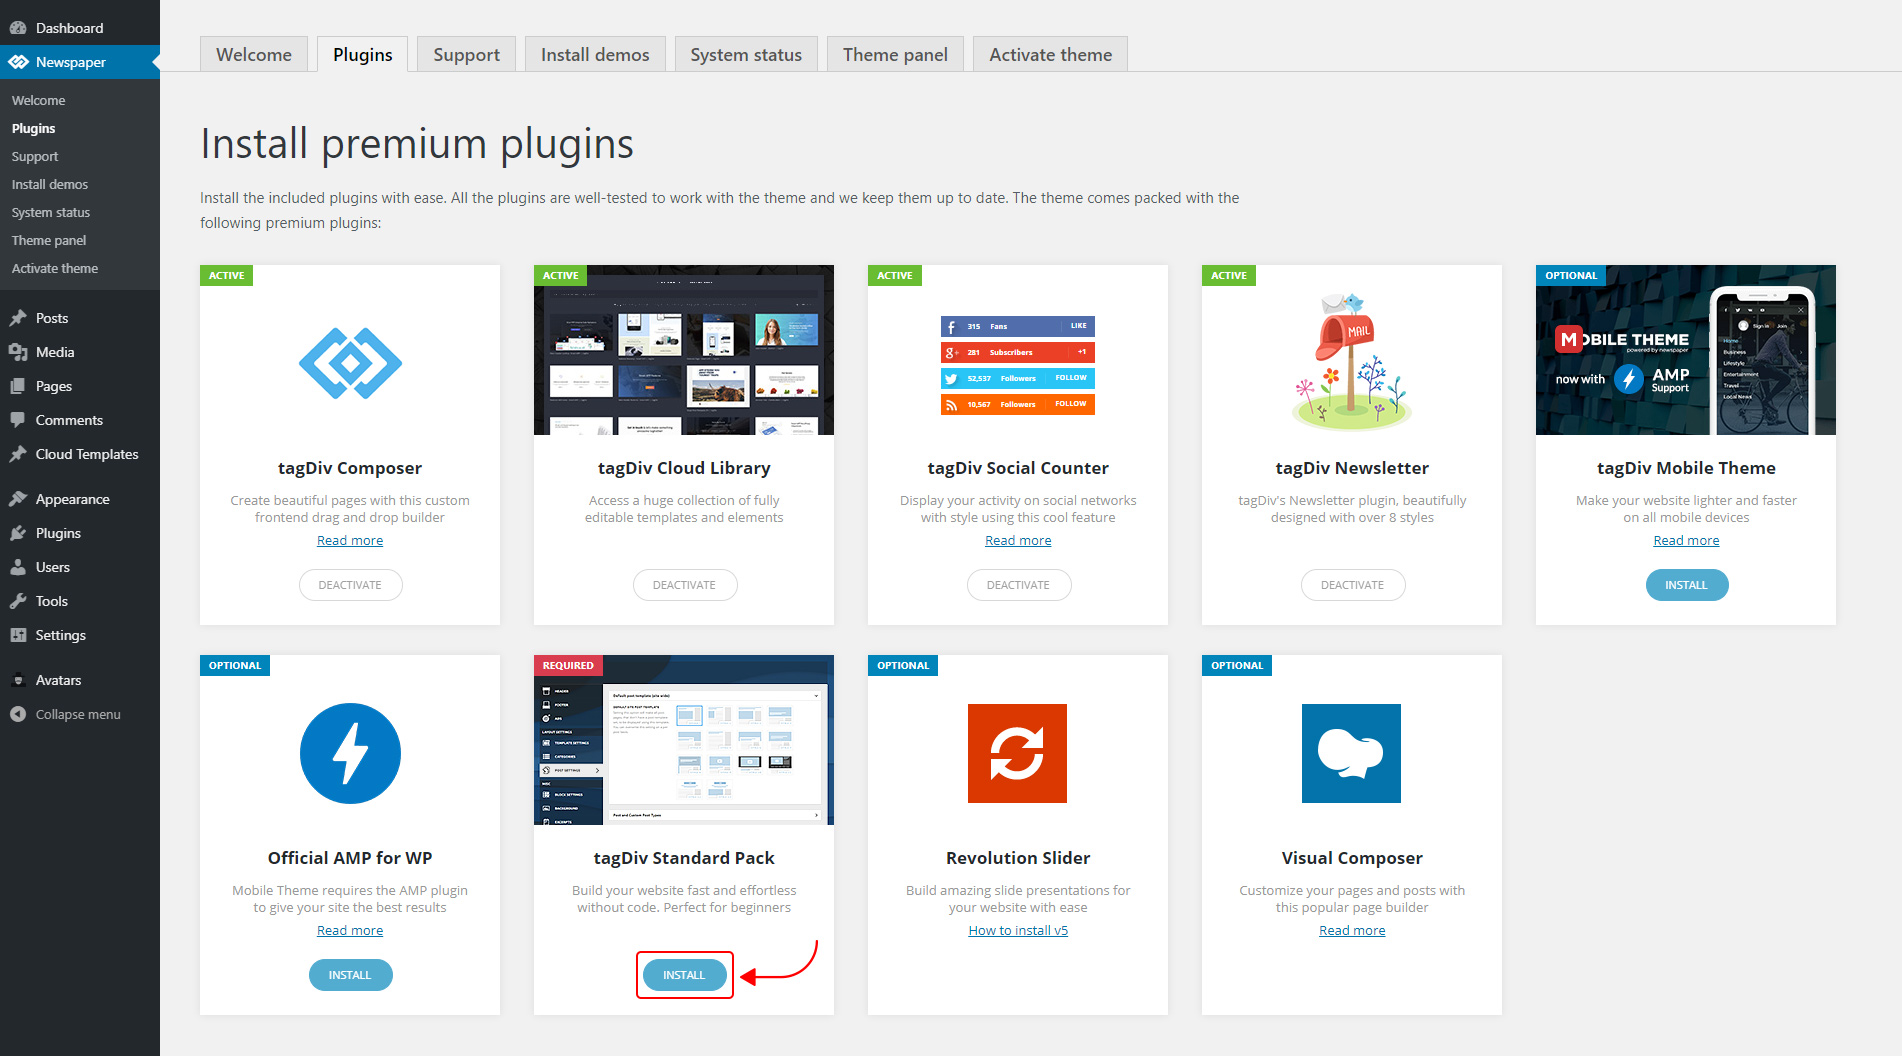
Task: Open the System status tab
Action: pos(746,54)
